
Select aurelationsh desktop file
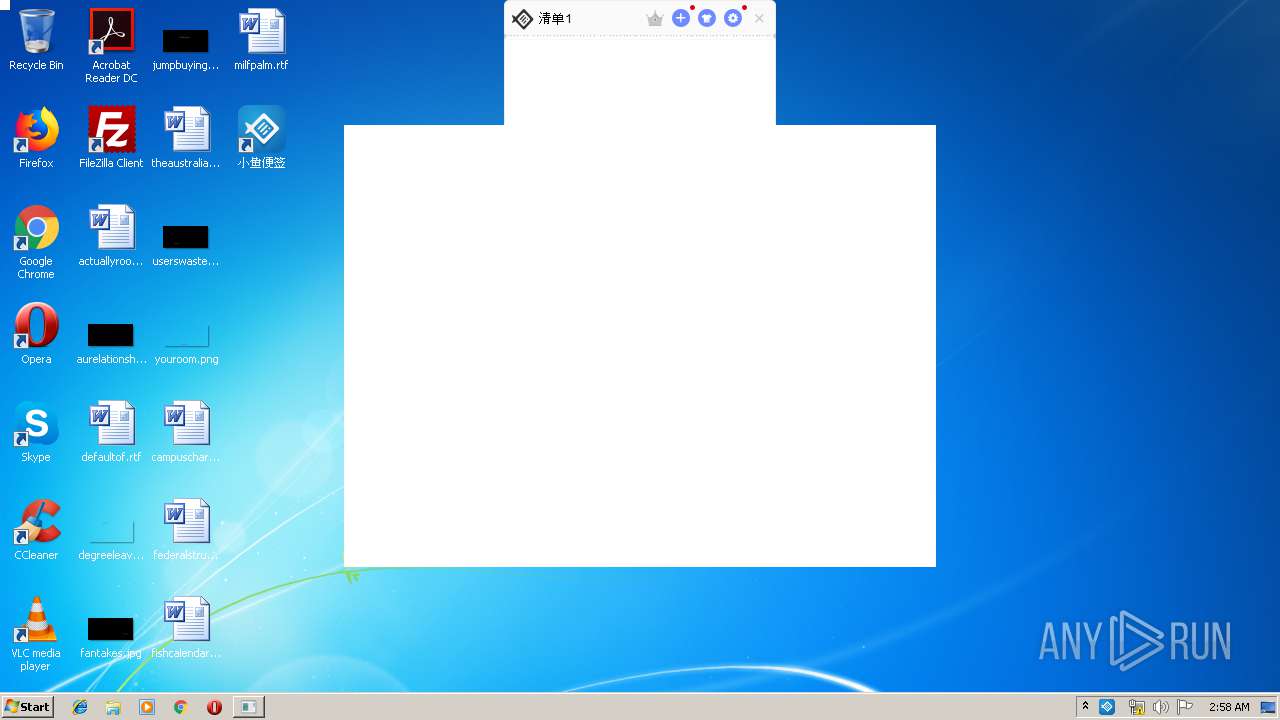tap(111, 343)
